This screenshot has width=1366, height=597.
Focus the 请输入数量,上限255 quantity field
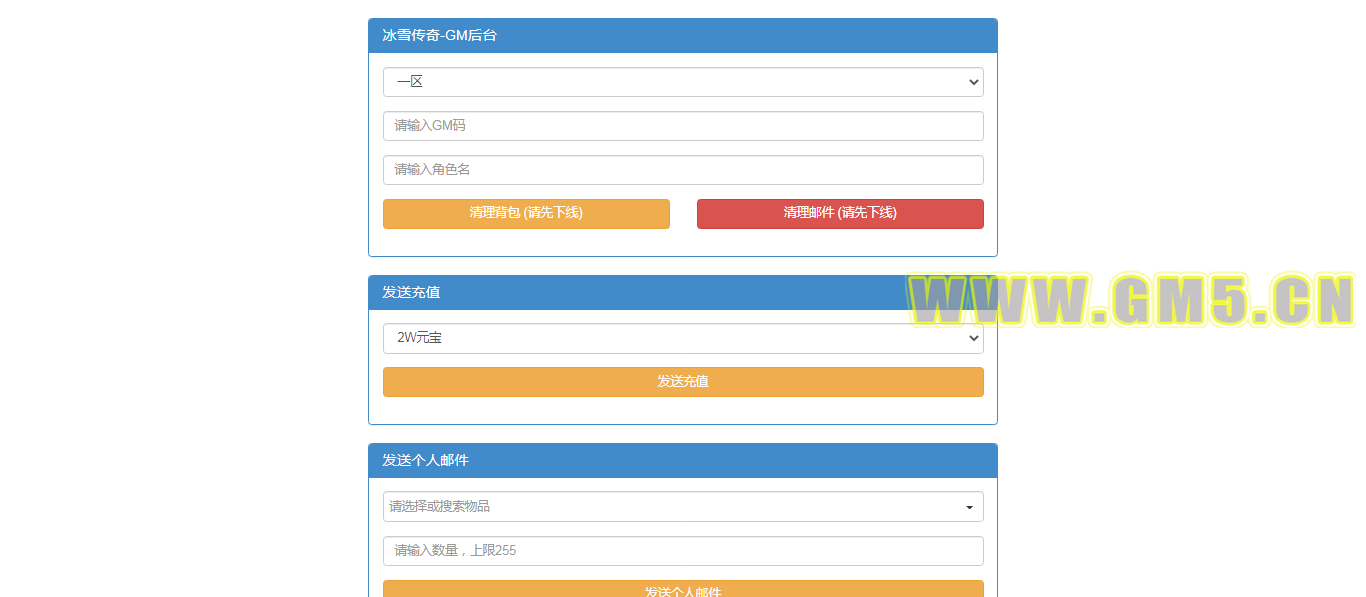(x=683, y=551)
